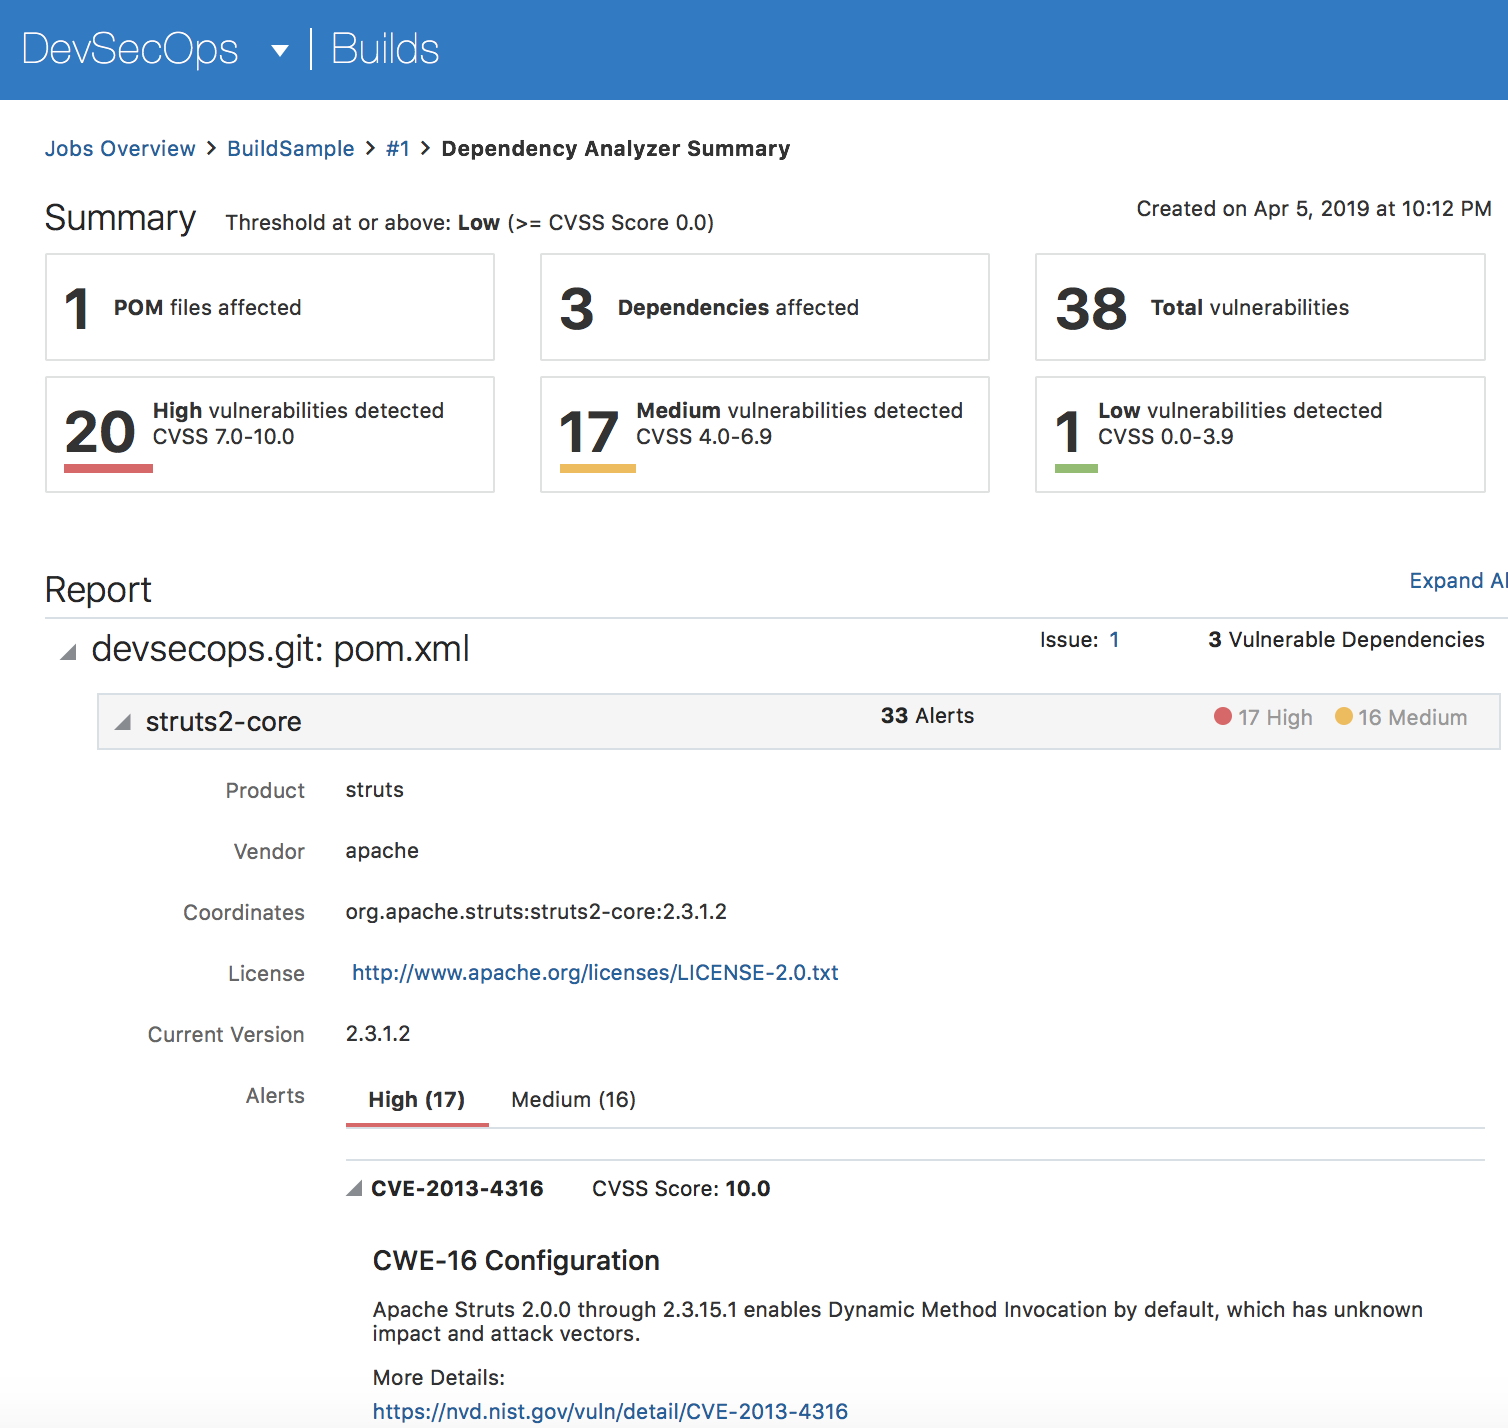Switch to the Medium (16) alerts tab

tap(573, 1100)
